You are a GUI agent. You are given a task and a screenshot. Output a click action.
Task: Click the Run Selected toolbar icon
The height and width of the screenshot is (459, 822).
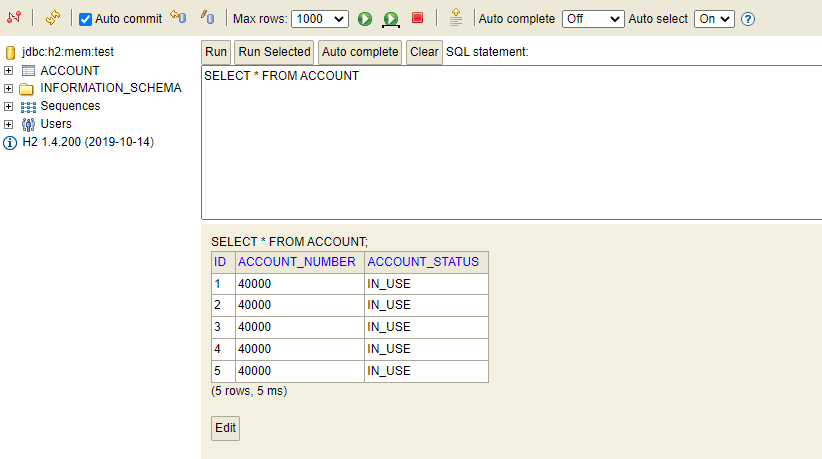click(391, 19)
